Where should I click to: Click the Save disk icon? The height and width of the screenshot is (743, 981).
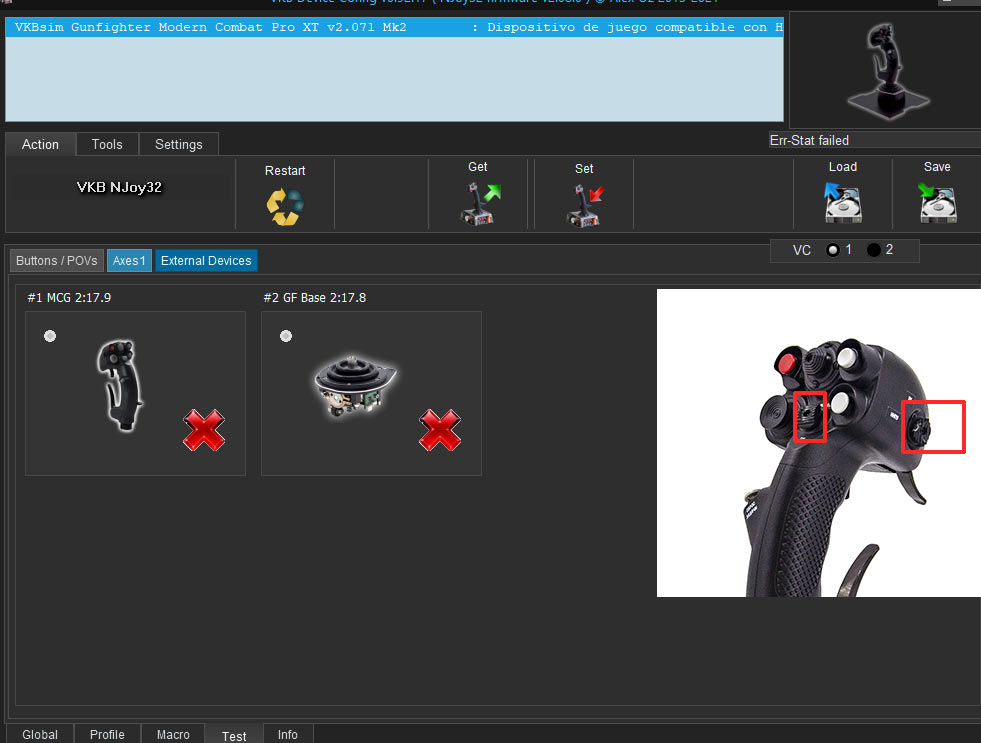(937, 204)
